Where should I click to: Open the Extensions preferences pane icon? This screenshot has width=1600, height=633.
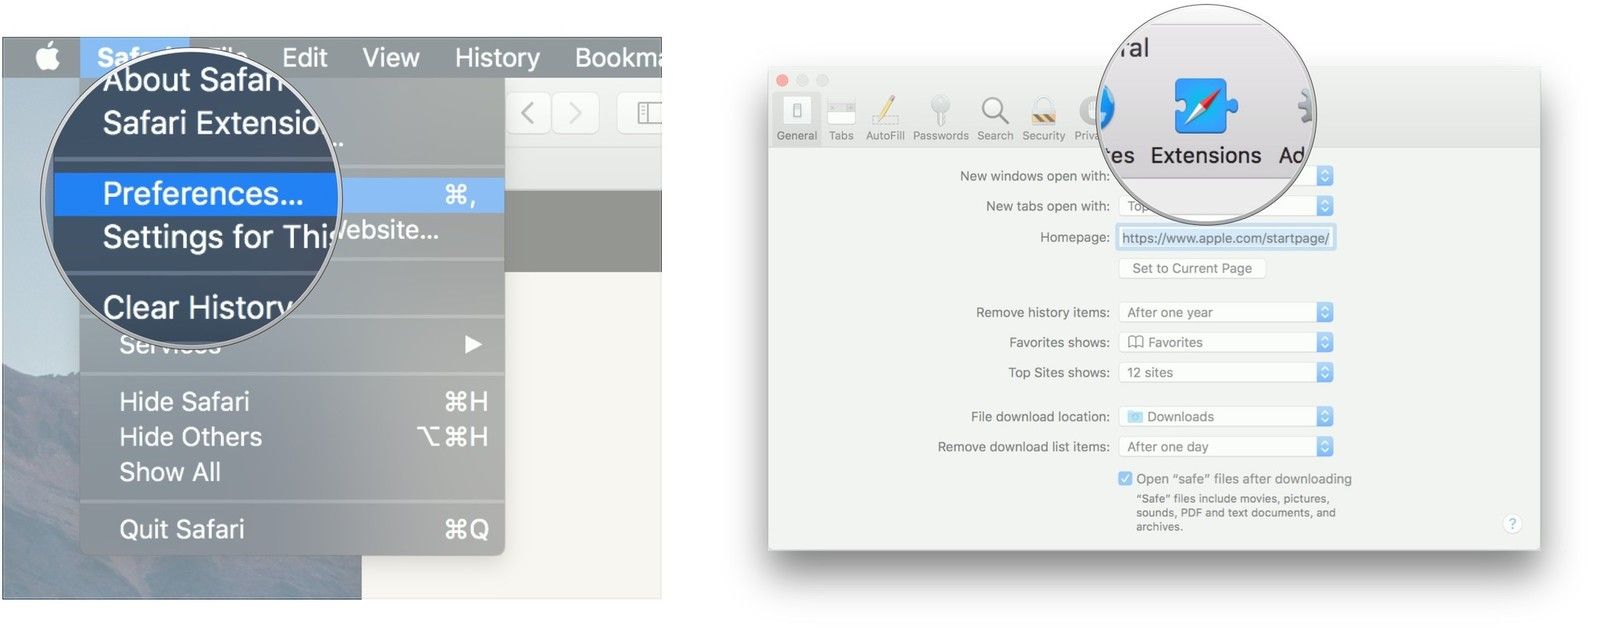coord(1205,108)
